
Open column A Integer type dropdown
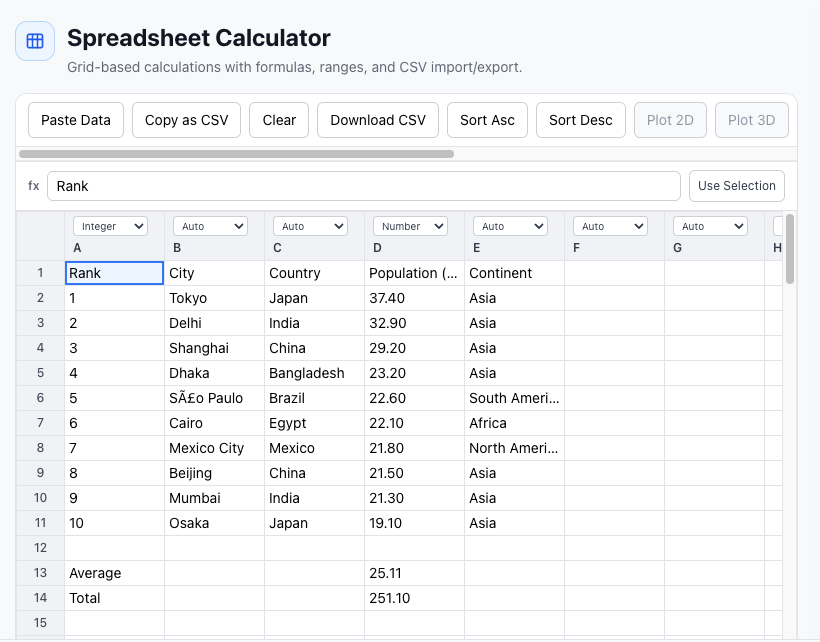[x=110, y=226]
